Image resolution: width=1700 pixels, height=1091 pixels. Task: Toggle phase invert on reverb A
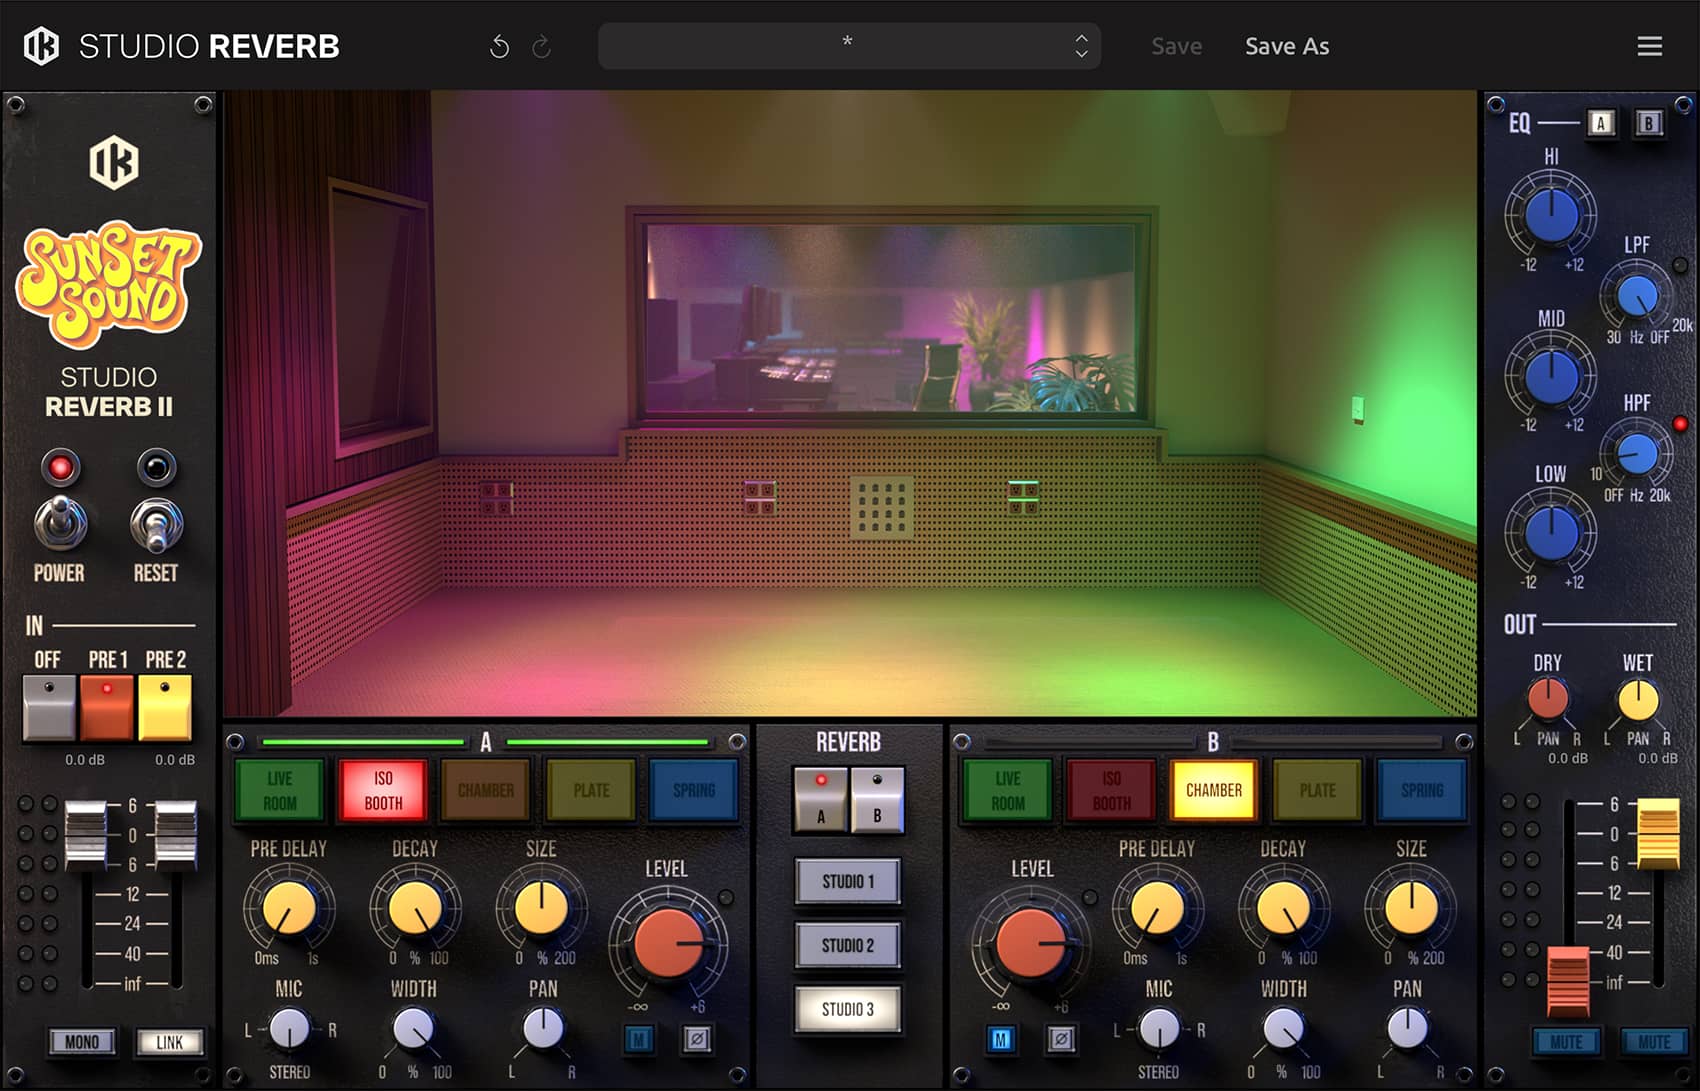point(697,1040)
